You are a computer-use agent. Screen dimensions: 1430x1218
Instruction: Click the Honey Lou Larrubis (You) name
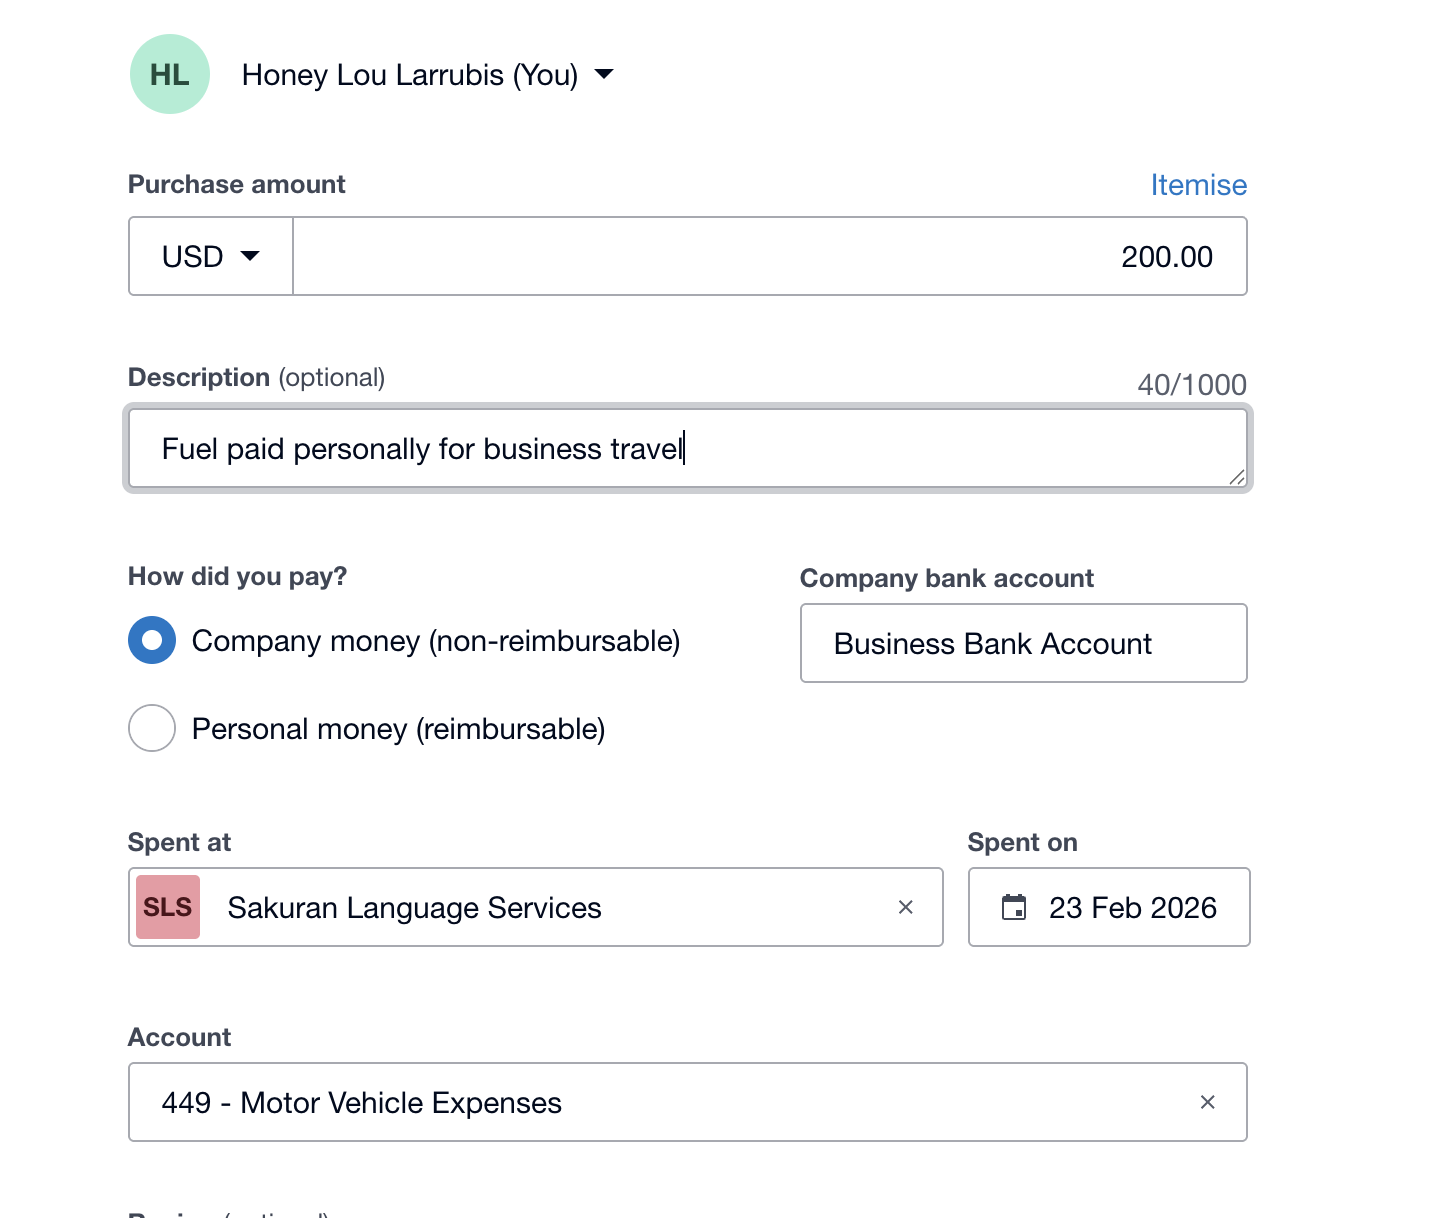pos(410,75)
